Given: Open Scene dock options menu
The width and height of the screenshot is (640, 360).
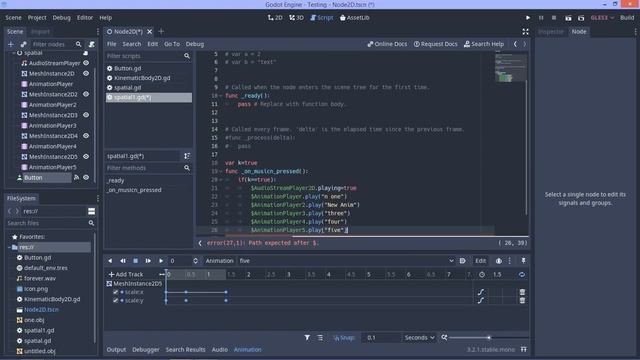Looking at the screenshot, I should point(98,31).
